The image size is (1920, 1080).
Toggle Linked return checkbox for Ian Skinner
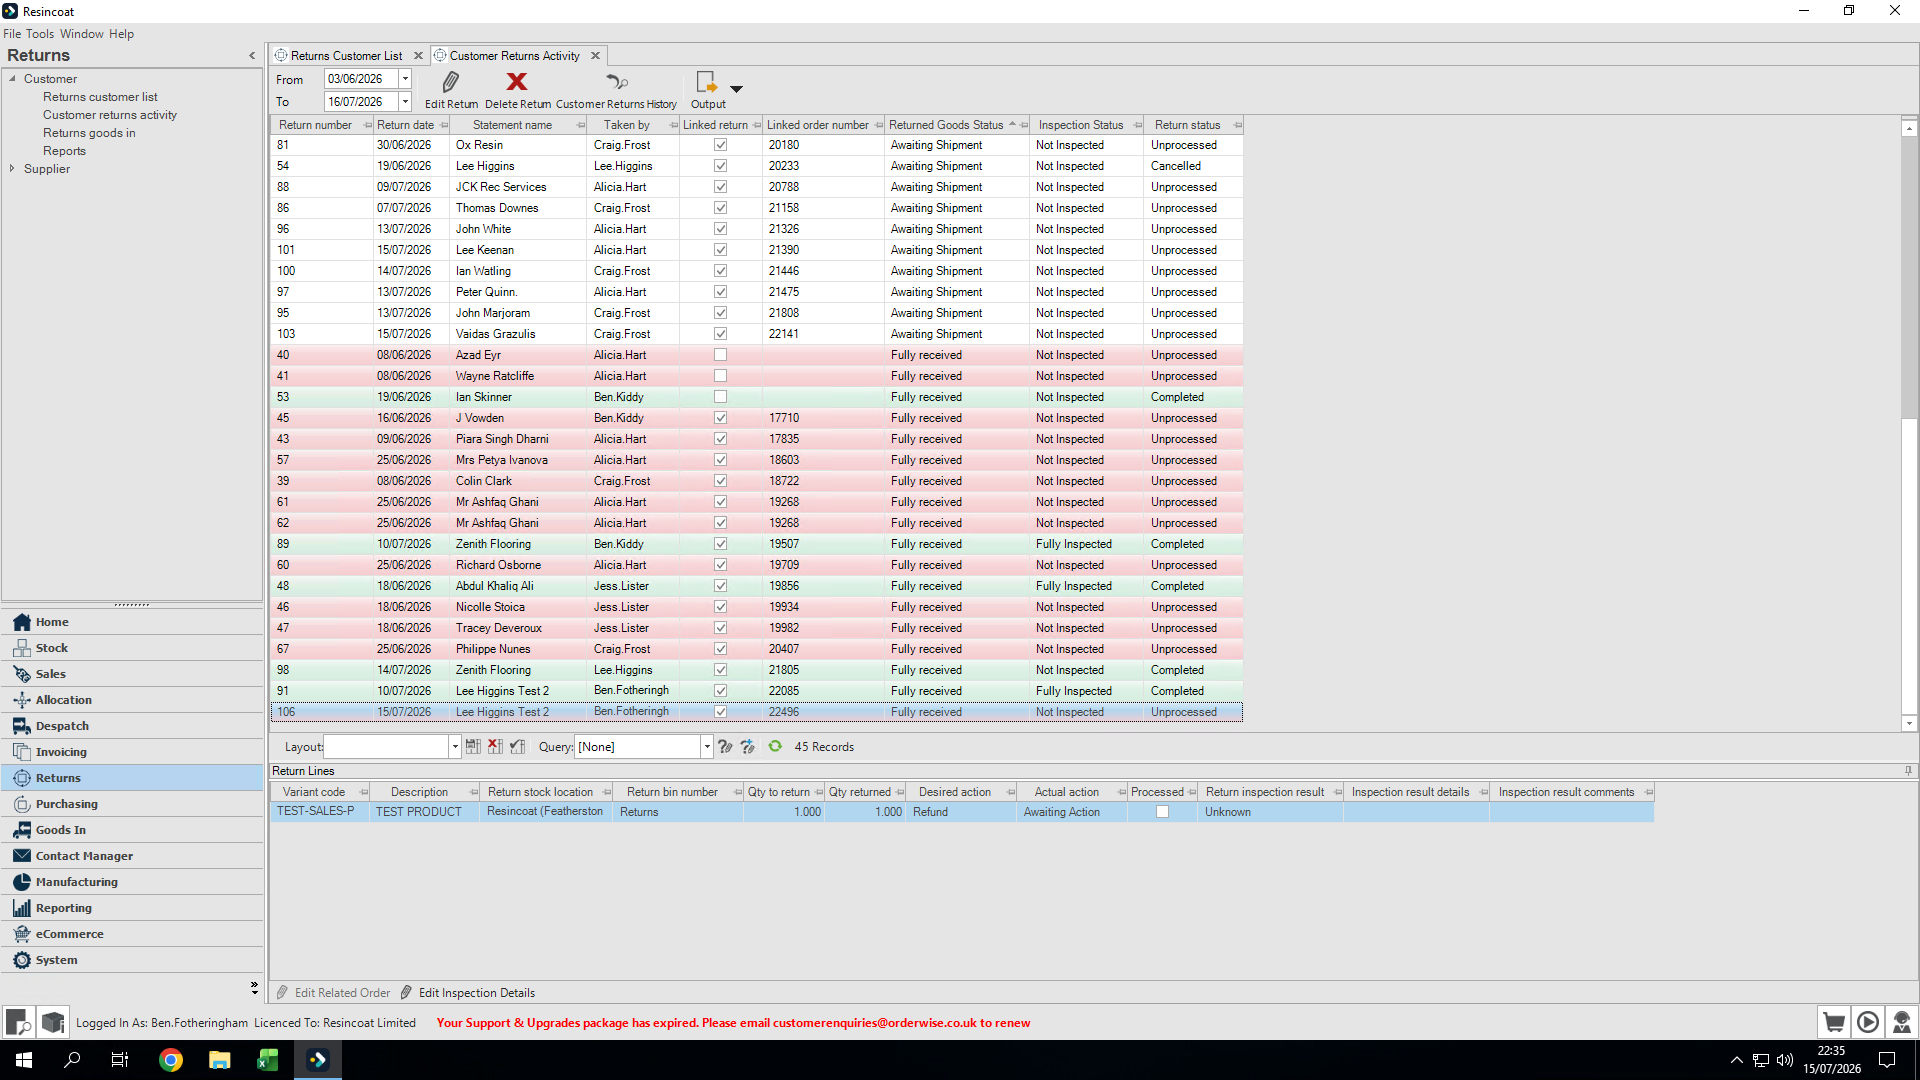click(720, 397)
